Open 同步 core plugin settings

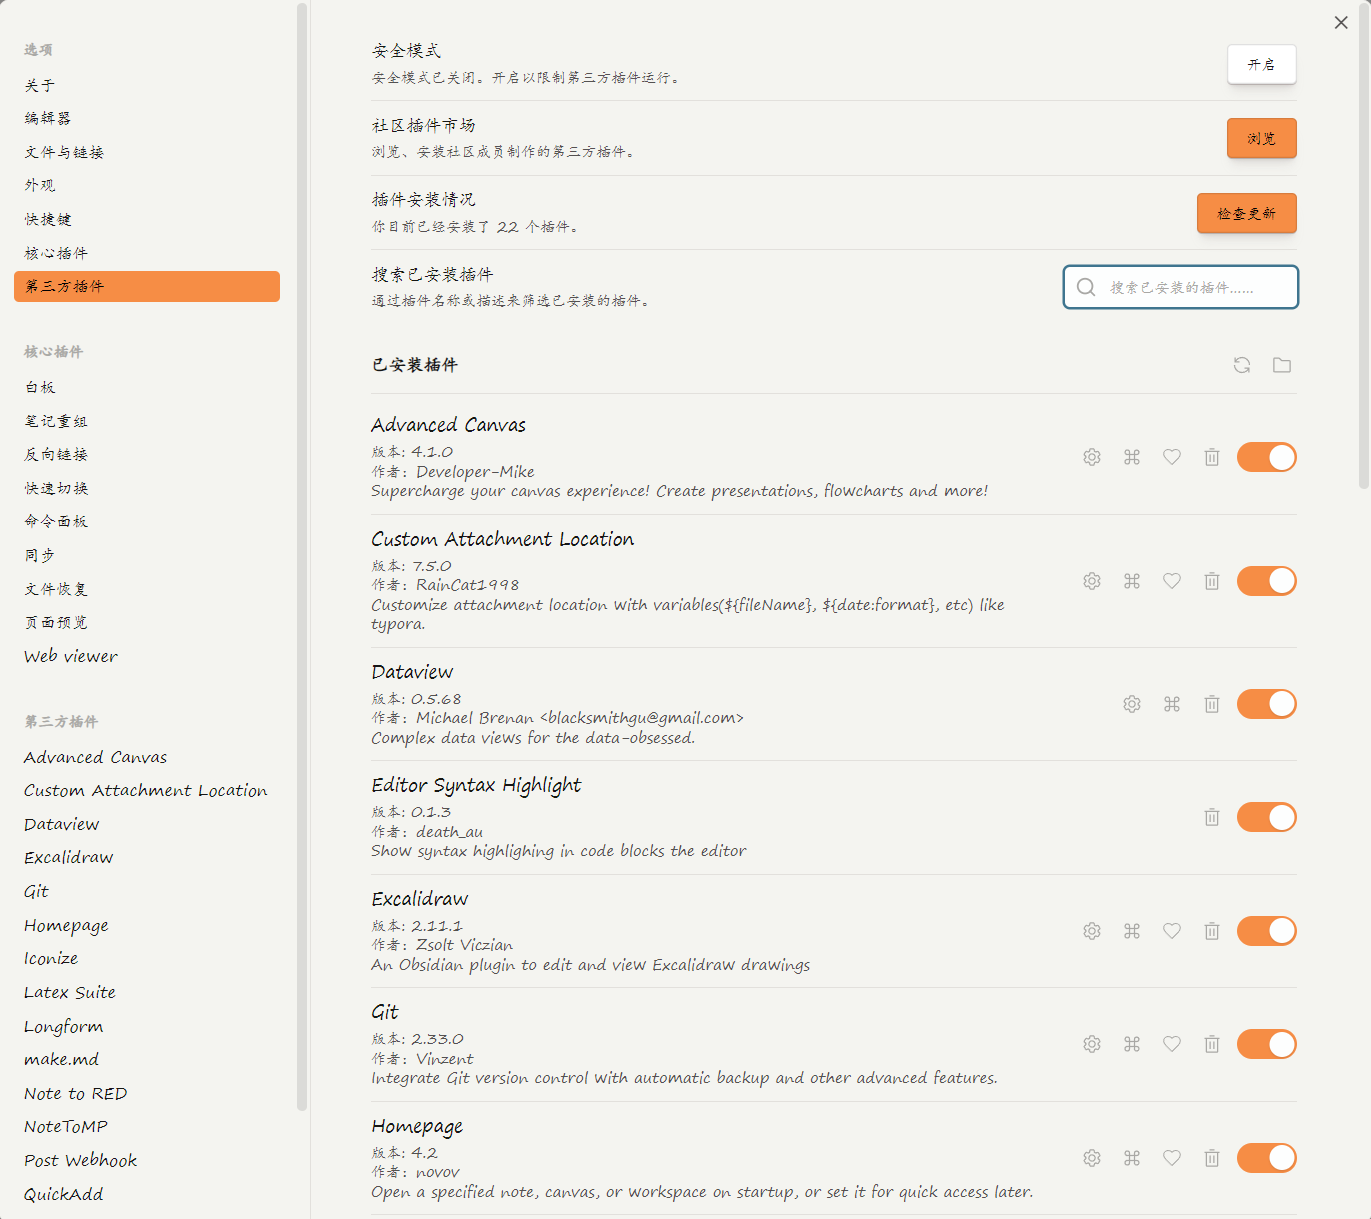147,556
